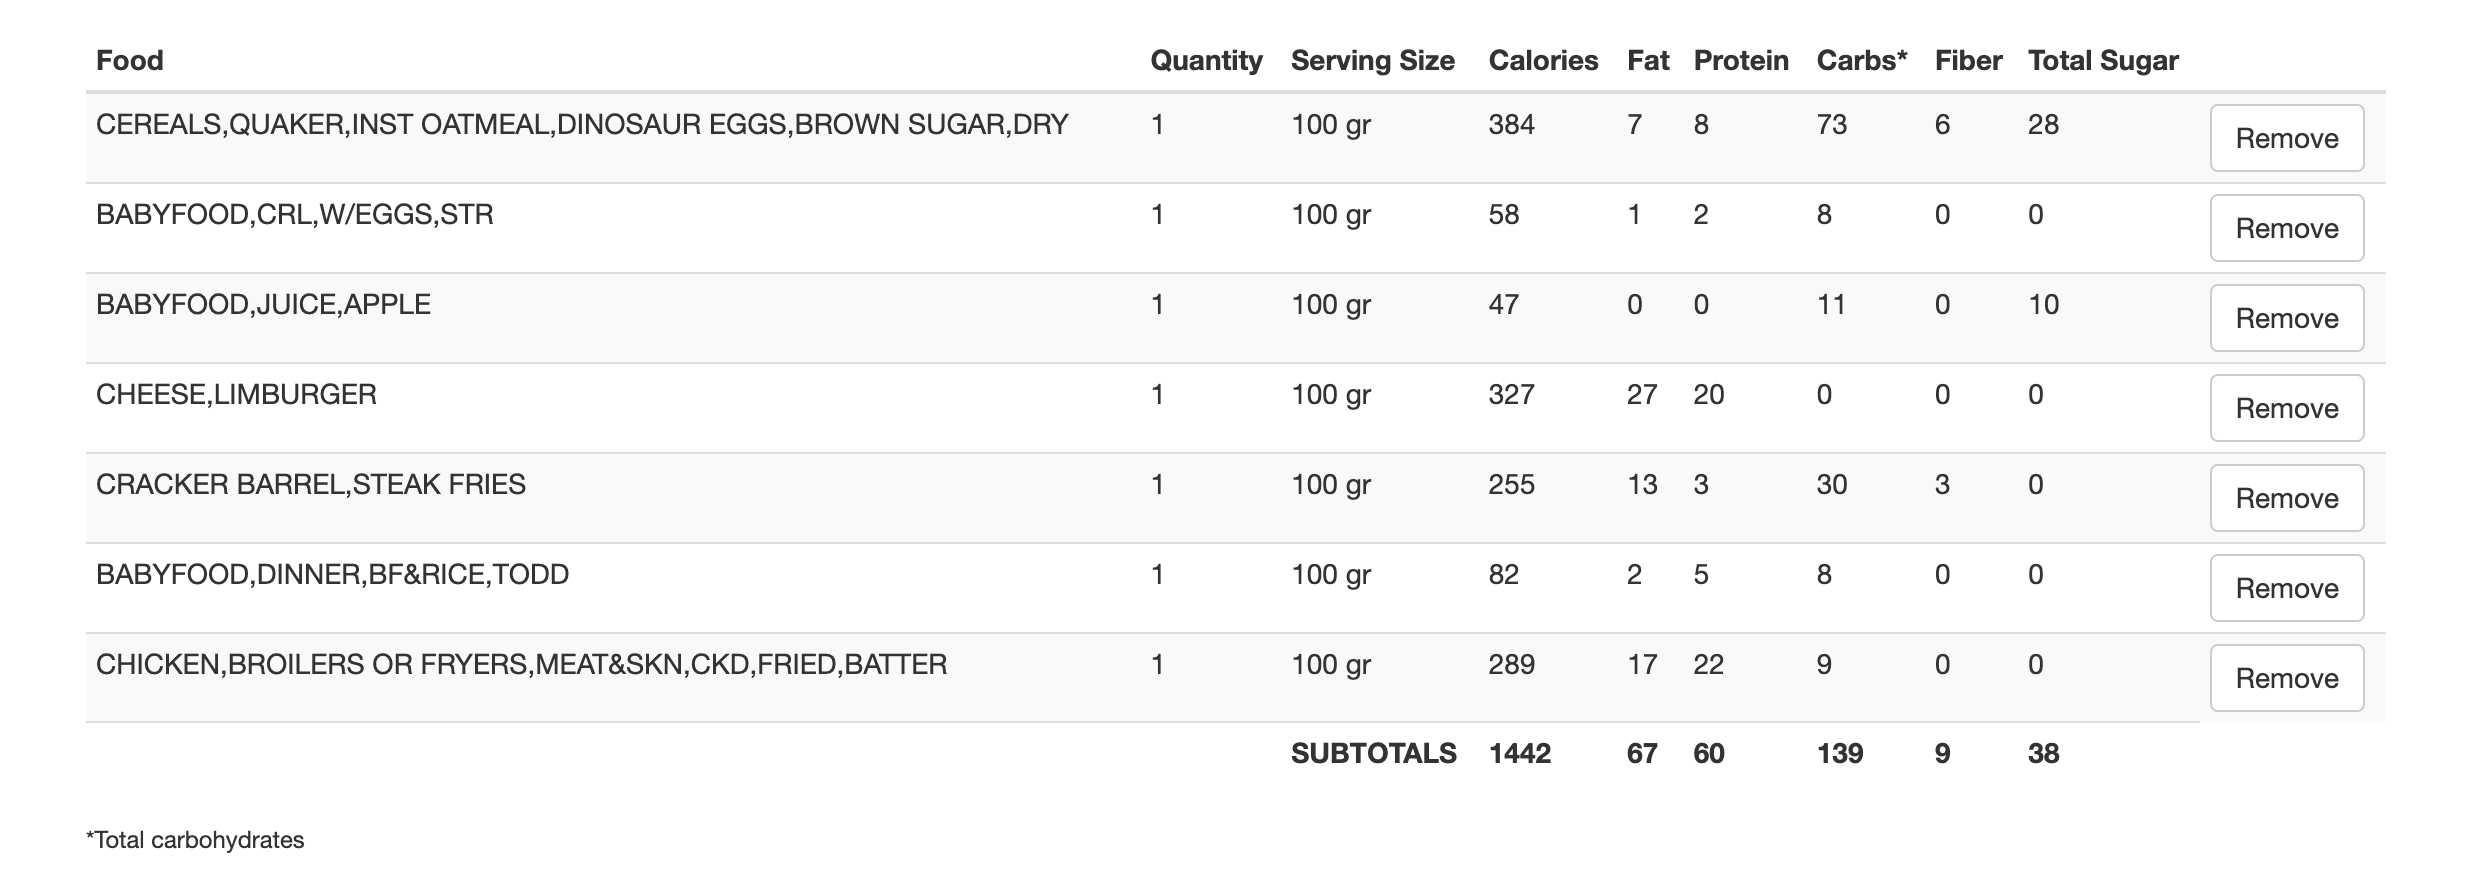Click the Food column header
The image size is (2486, 892).
[130, 61]
